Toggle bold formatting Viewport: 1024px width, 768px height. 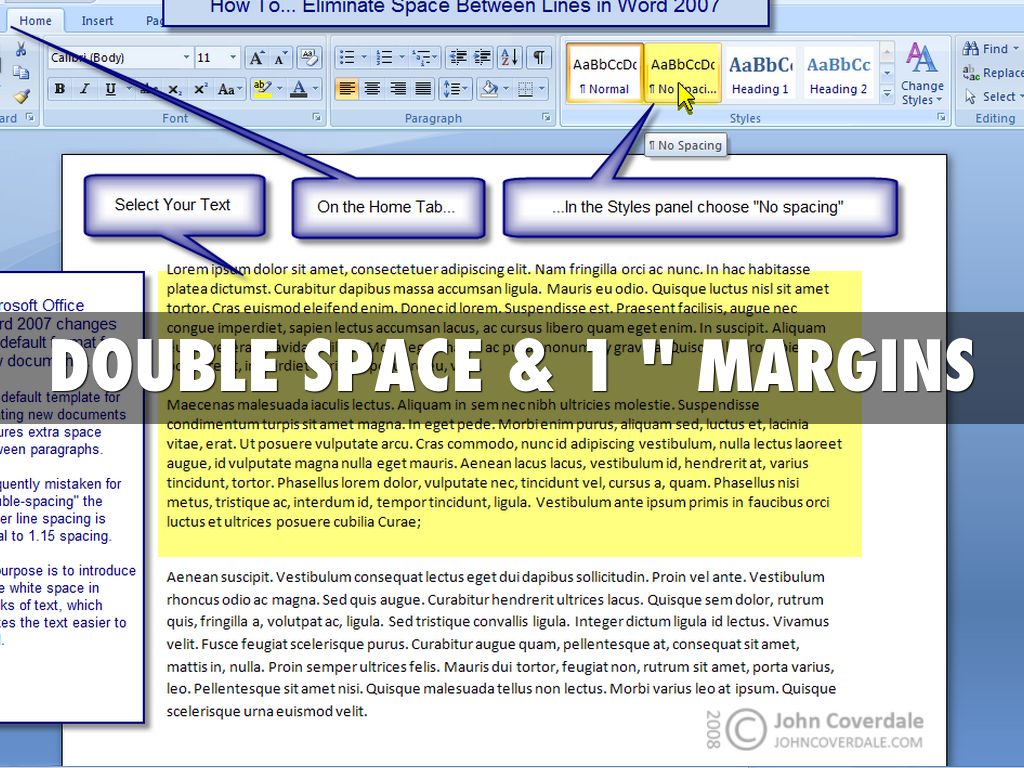(x=60, y=89)
